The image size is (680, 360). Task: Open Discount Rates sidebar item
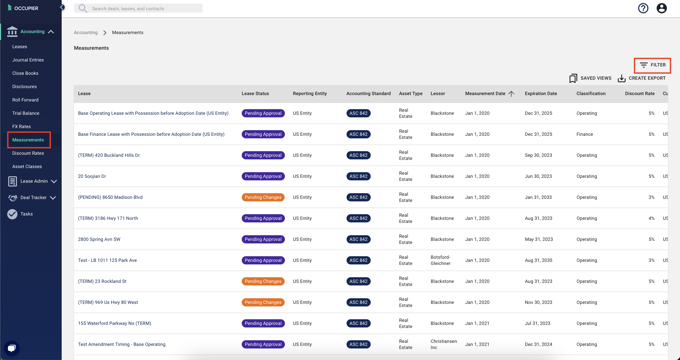click(x=28, y=153)
